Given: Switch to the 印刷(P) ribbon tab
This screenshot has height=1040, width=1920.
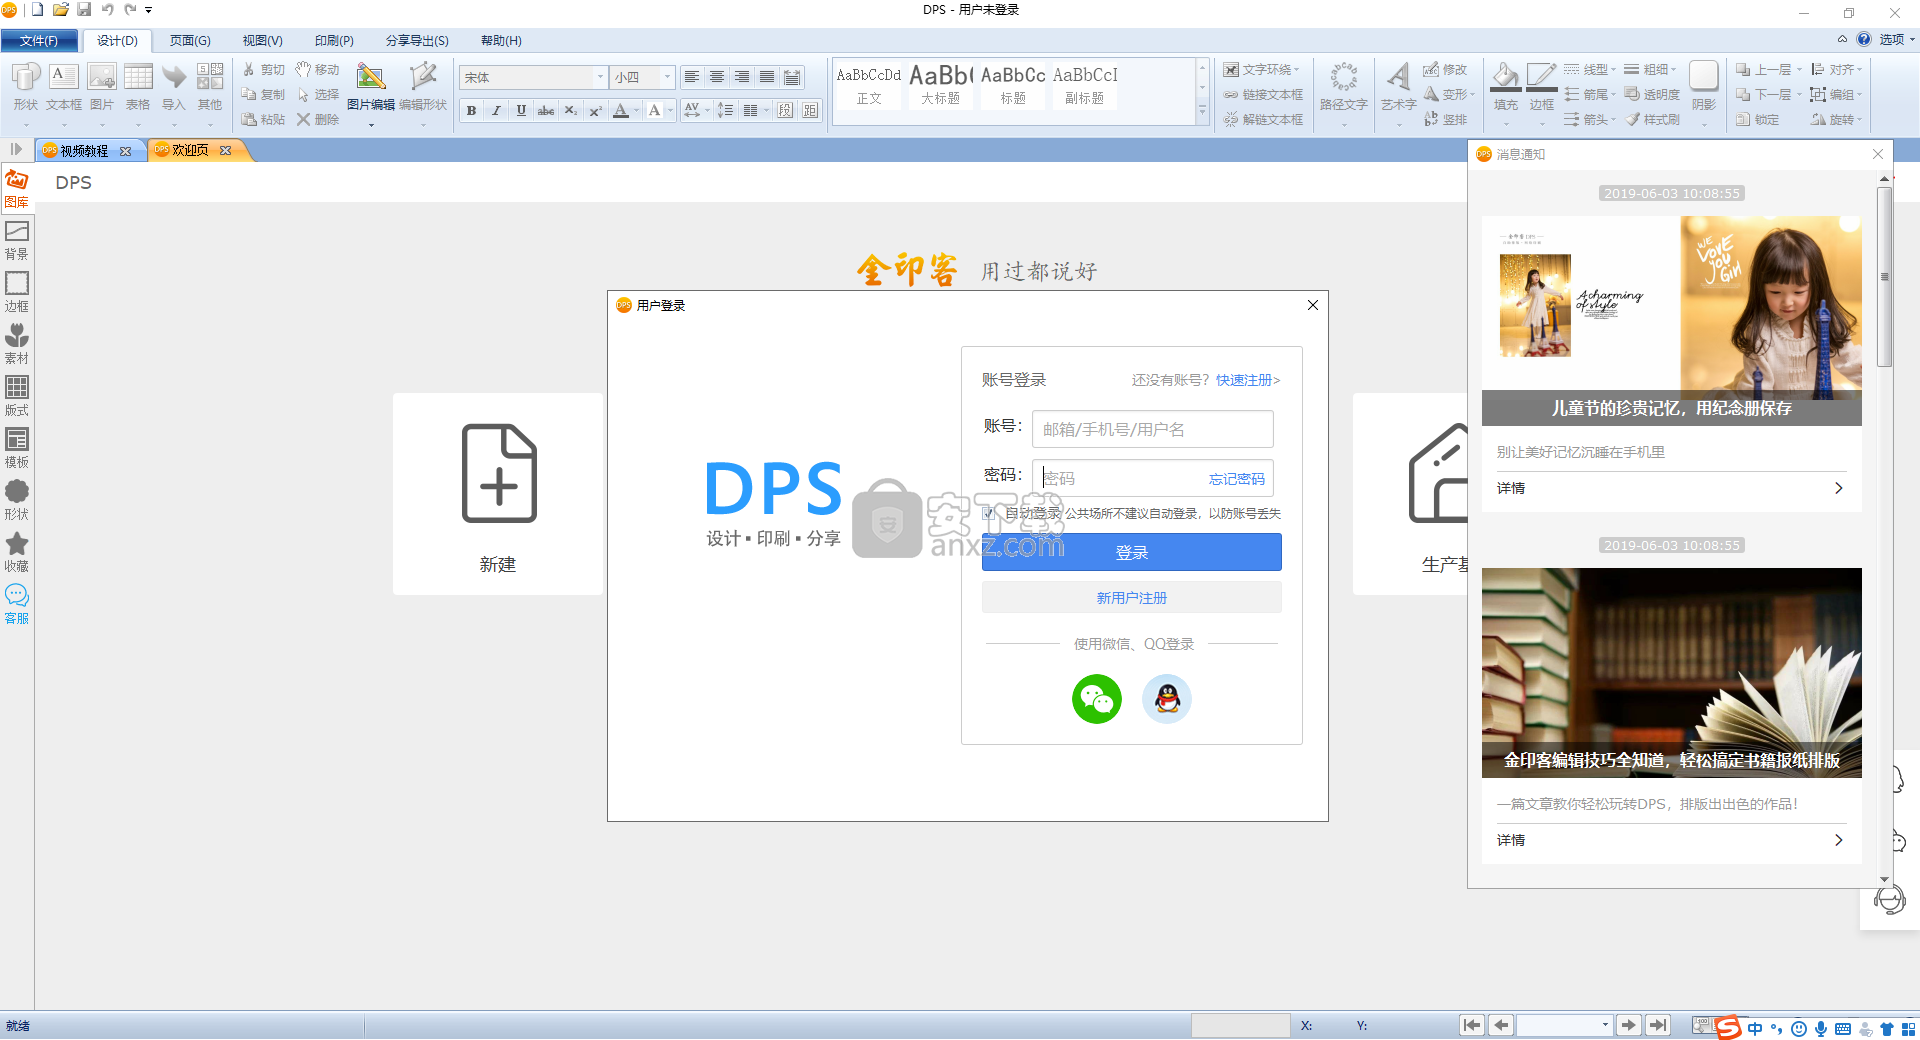Looking at the screenshot, I should [x=334, y=41].
